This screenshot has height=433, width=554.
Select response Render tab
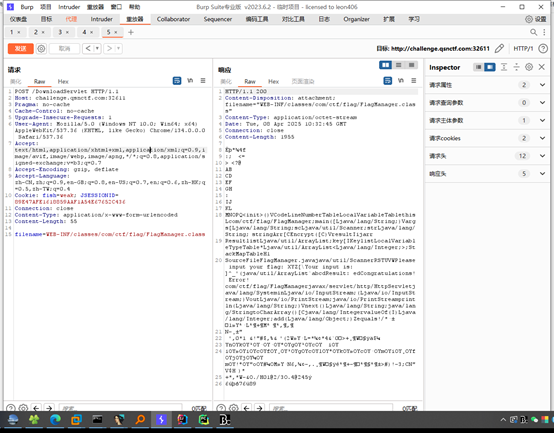[303, 81]
